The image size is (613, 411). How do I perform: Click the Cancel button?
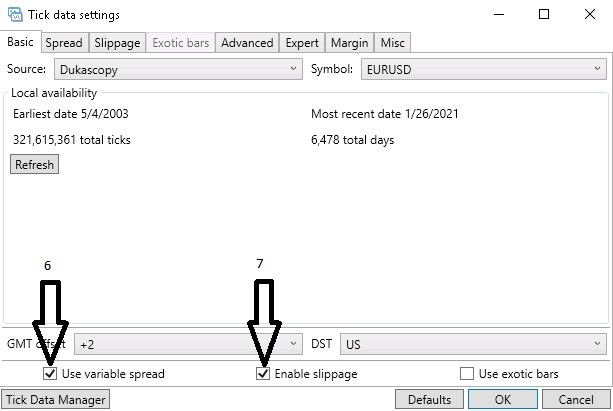576,400
